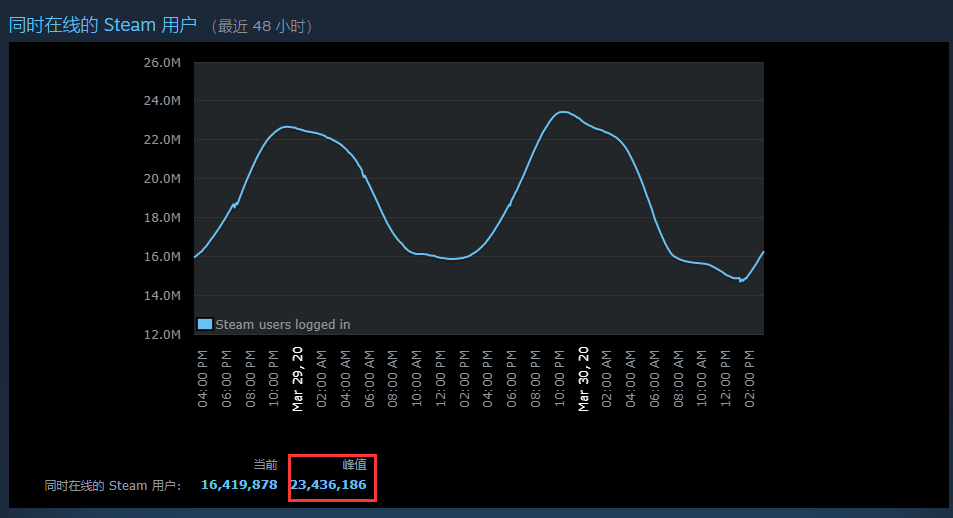Click the 20.0M y-axis label

point(162,179)
